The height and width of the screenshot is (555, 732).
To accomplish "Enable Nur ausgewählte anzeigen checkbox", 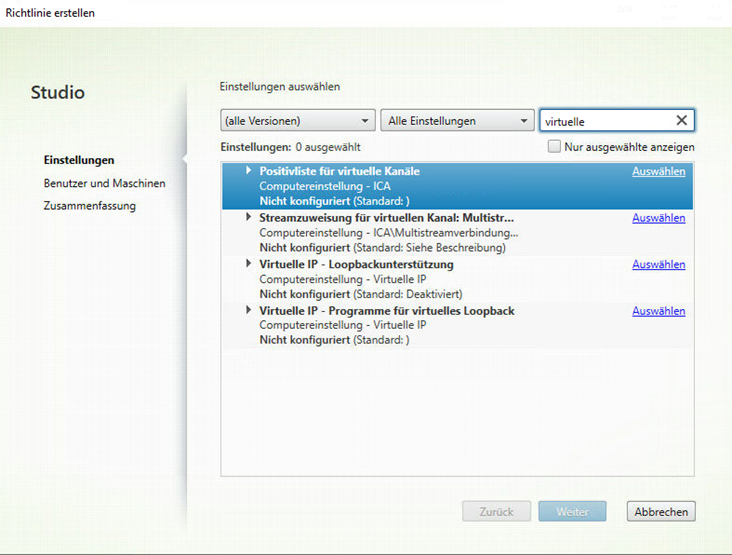I will click(x=554, y=147).
